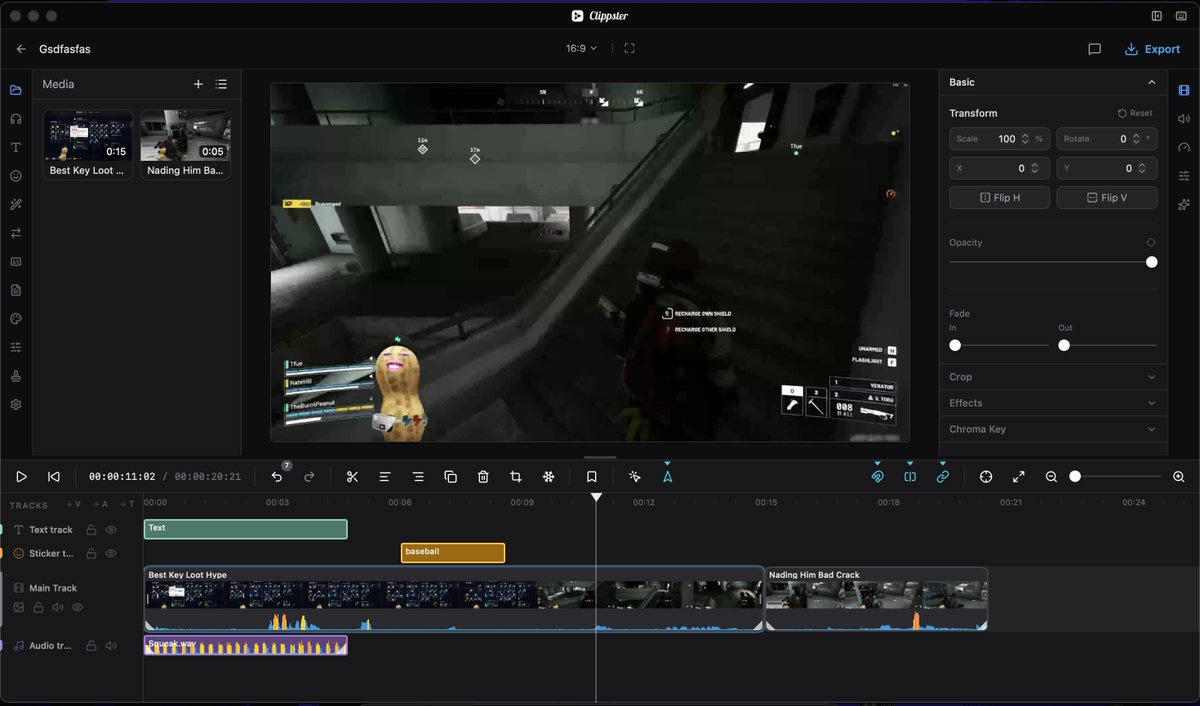Click the redo arrow

309,477
